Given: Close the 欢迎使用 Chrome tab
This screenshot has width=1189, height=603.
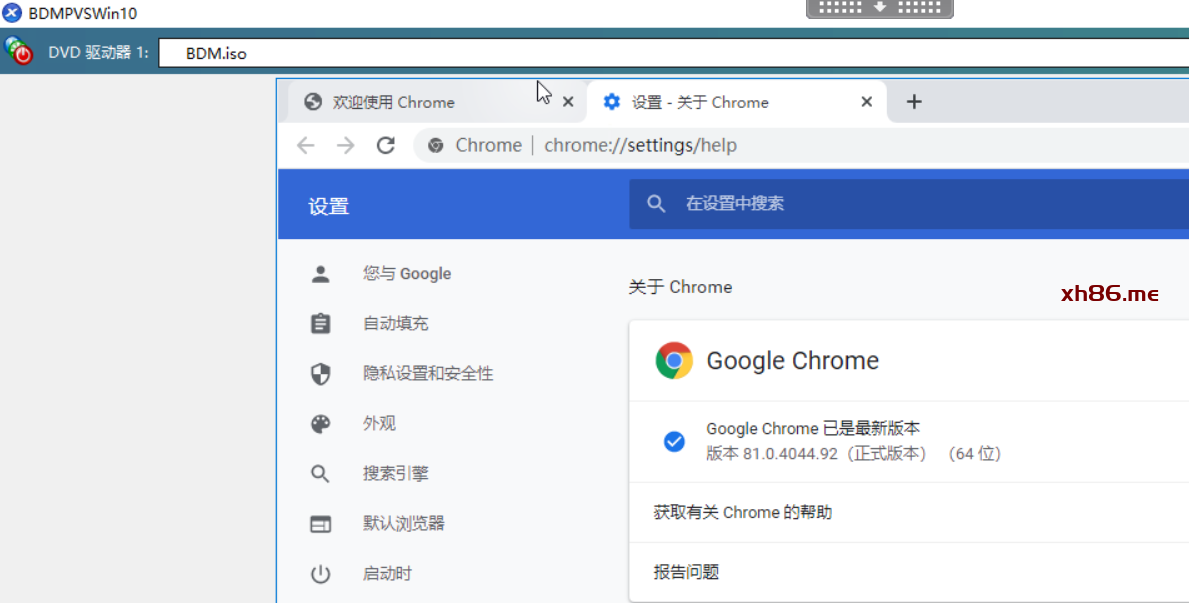Looking at the screenshot, I should tap(568, 102).
